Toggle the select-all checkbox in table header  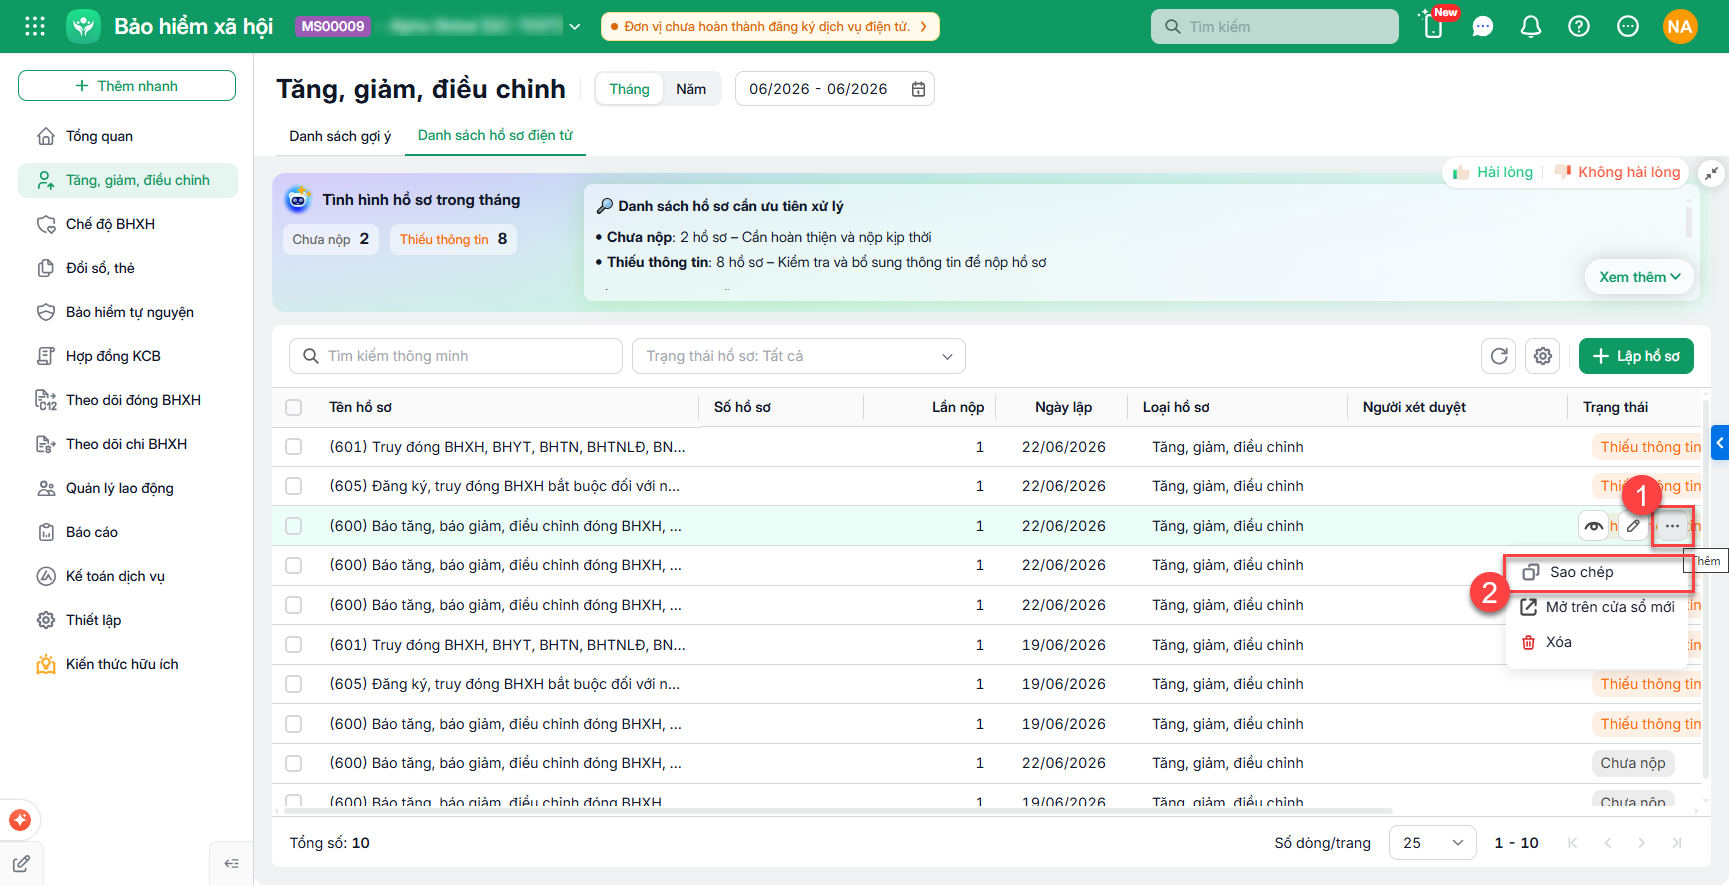click(x=293, y=407)
